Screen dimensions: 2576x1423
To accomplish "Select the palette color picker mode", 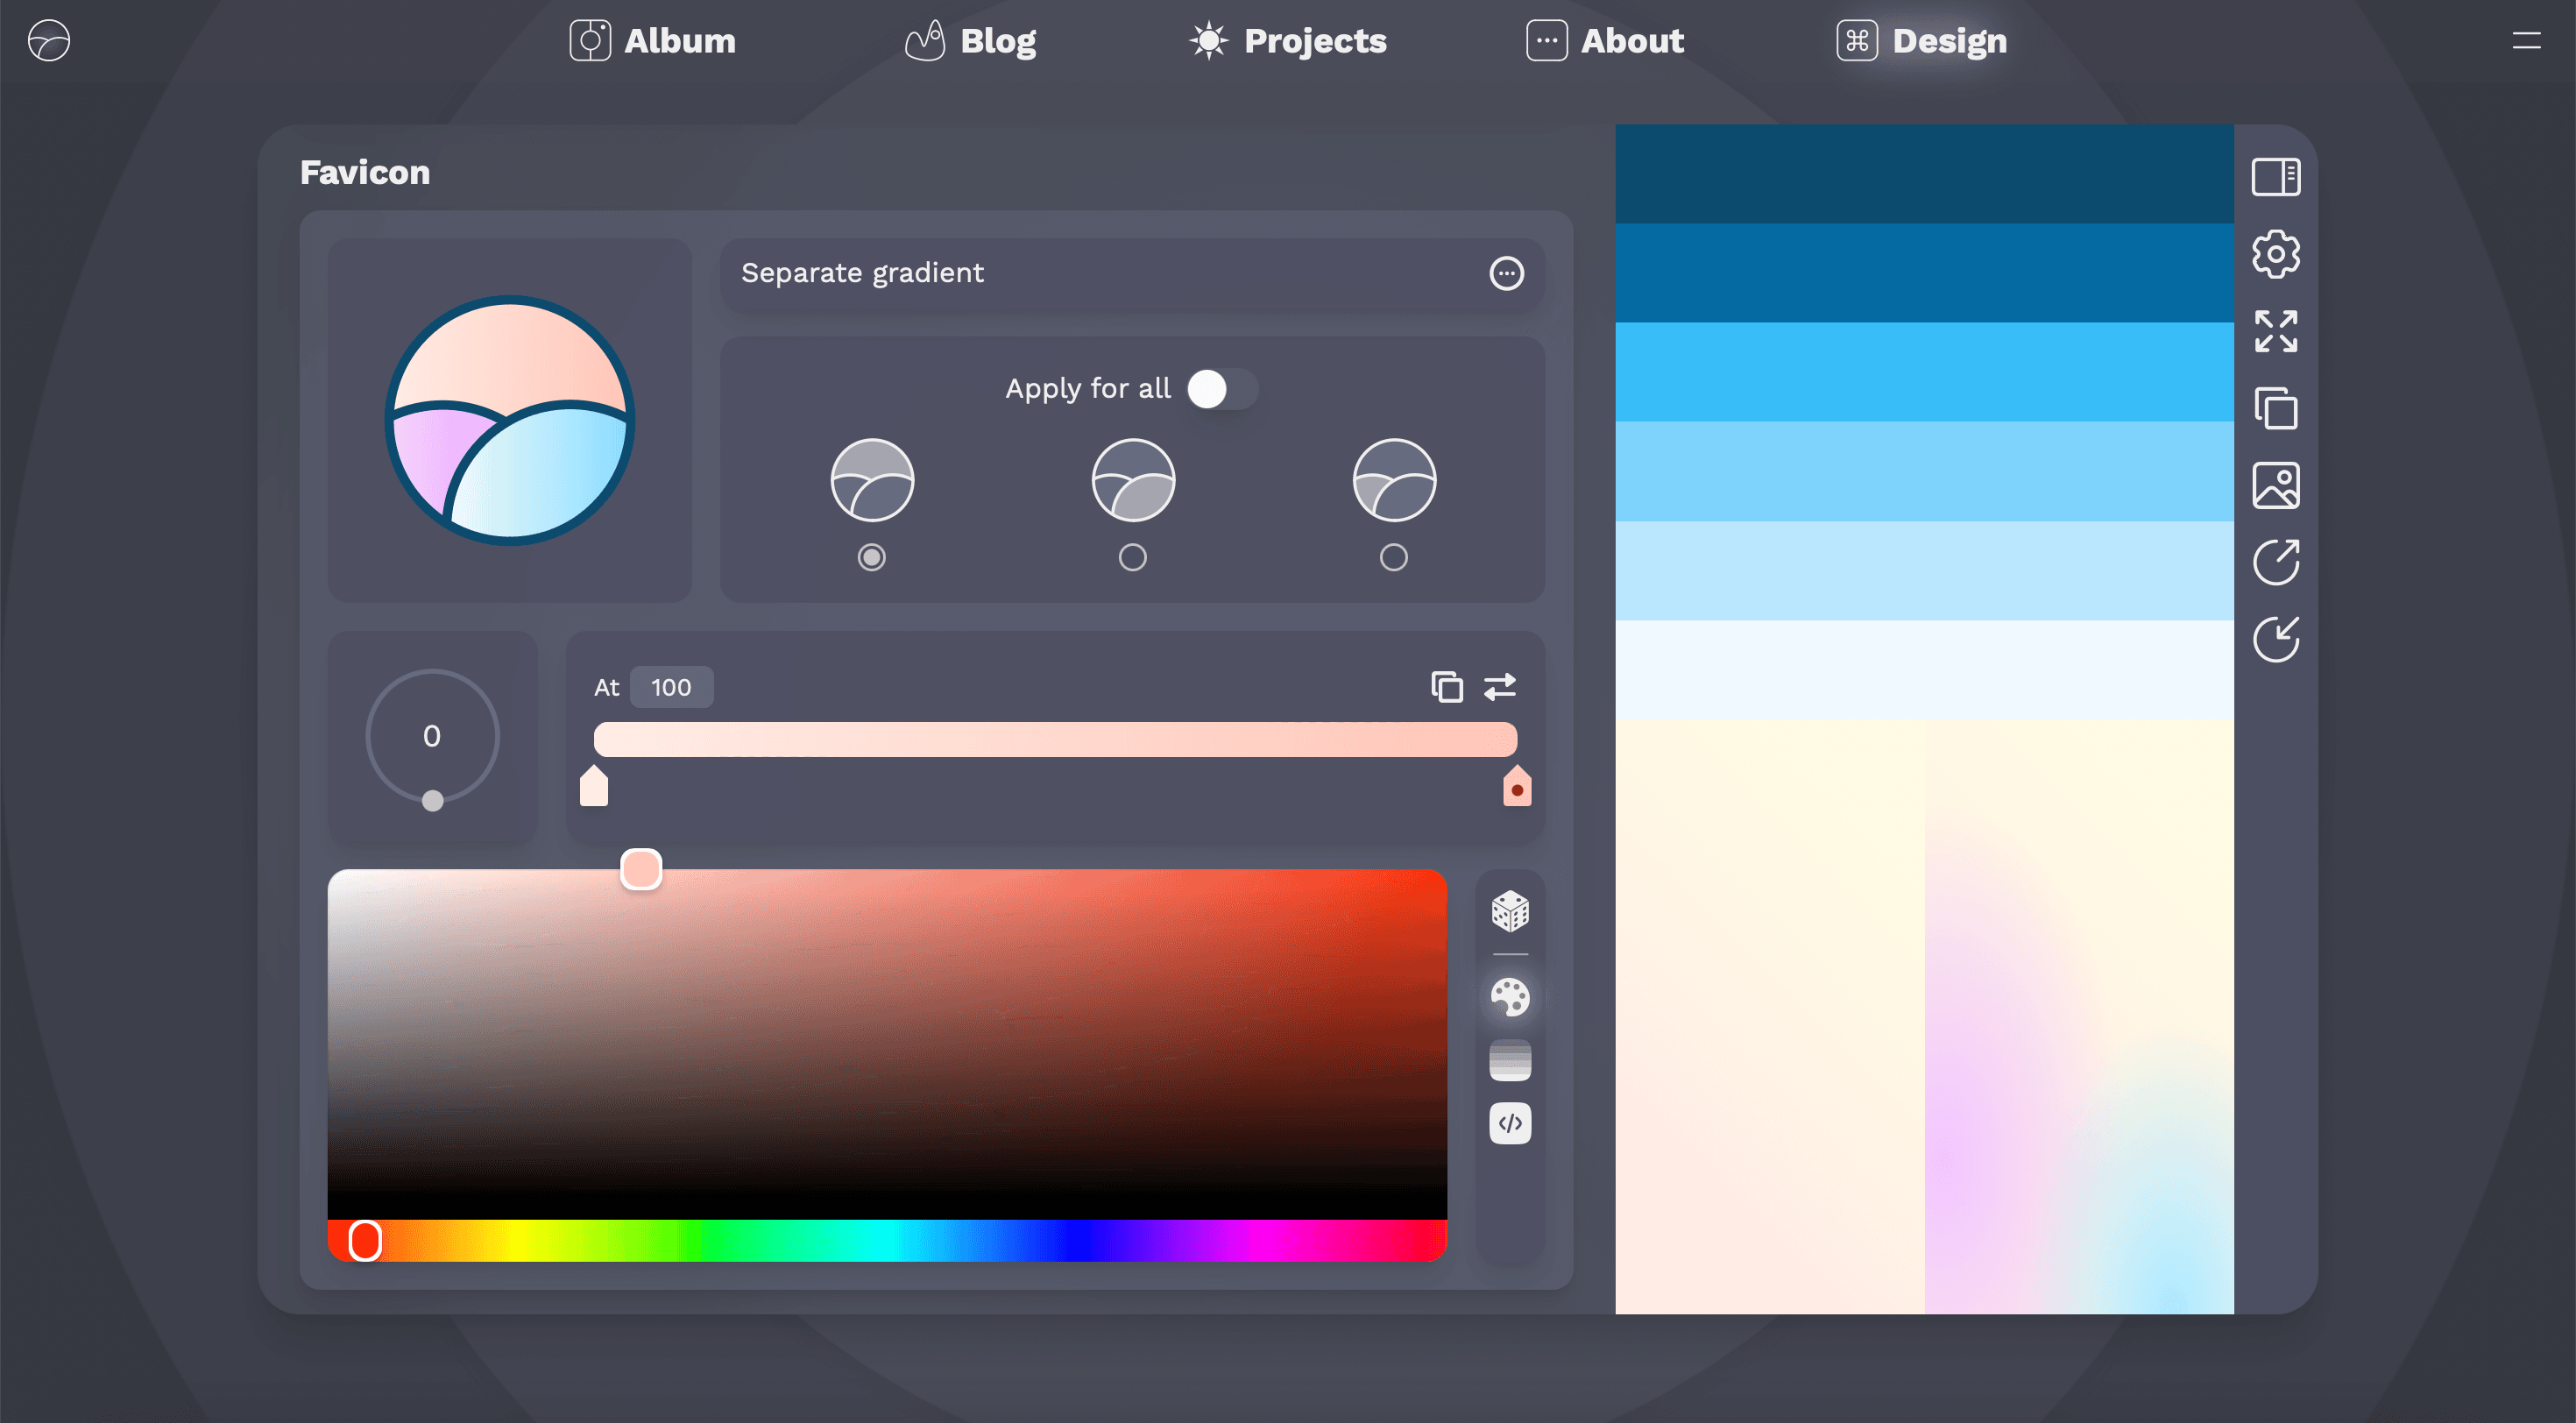I will pos(1510,997).
